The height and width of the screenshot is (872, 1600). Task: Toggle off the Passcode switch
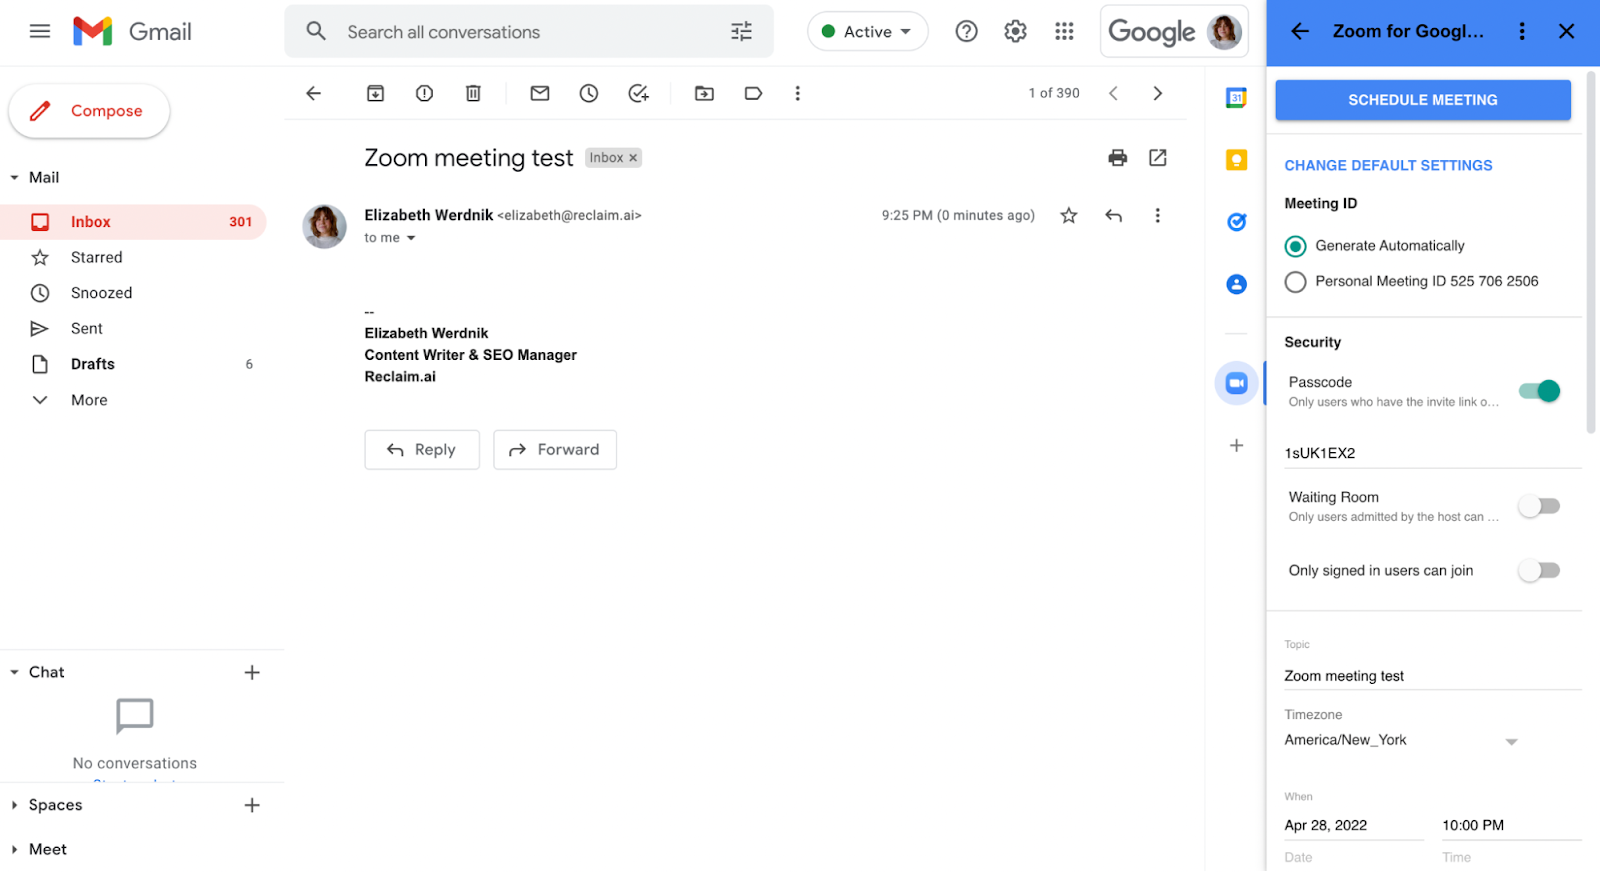coord(1540,391)
